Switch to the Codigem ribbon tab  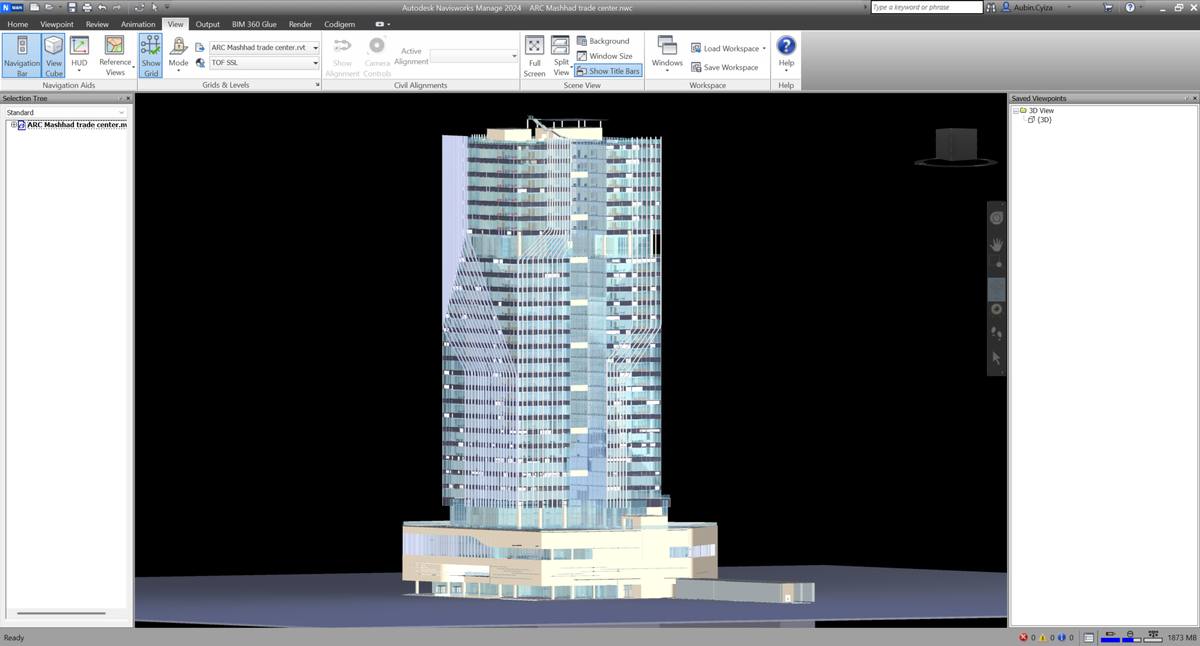tap(339, 24)
